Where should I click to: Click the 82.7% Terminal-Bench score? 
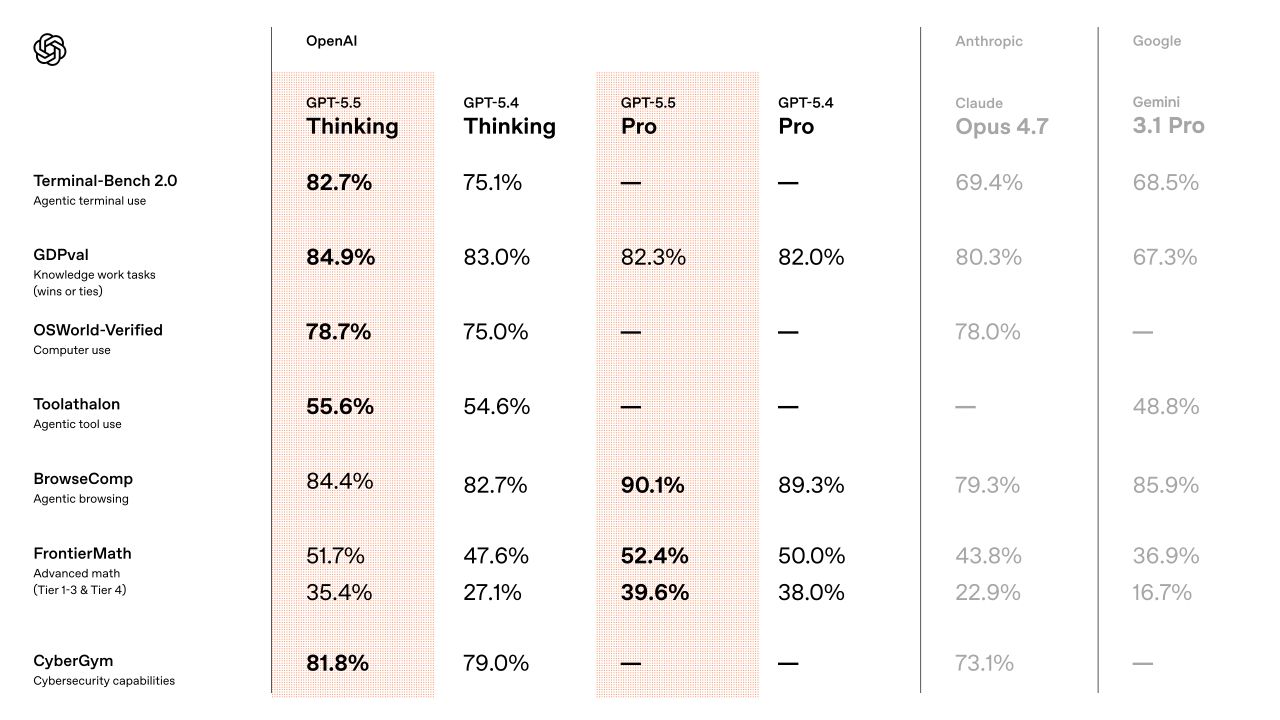(339, 182)
